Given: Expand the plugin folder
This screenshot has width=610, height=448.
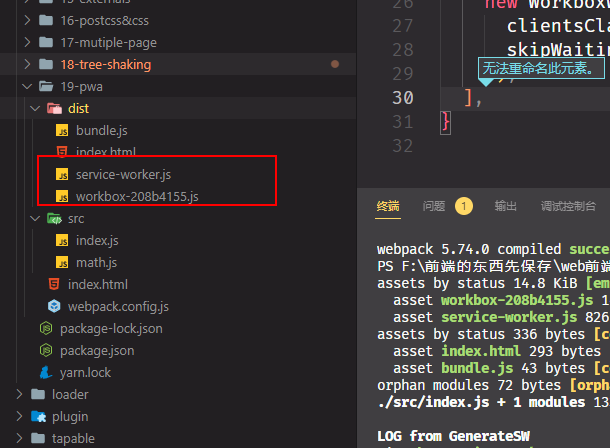Looking at the screenshot, I should [22, 416].
